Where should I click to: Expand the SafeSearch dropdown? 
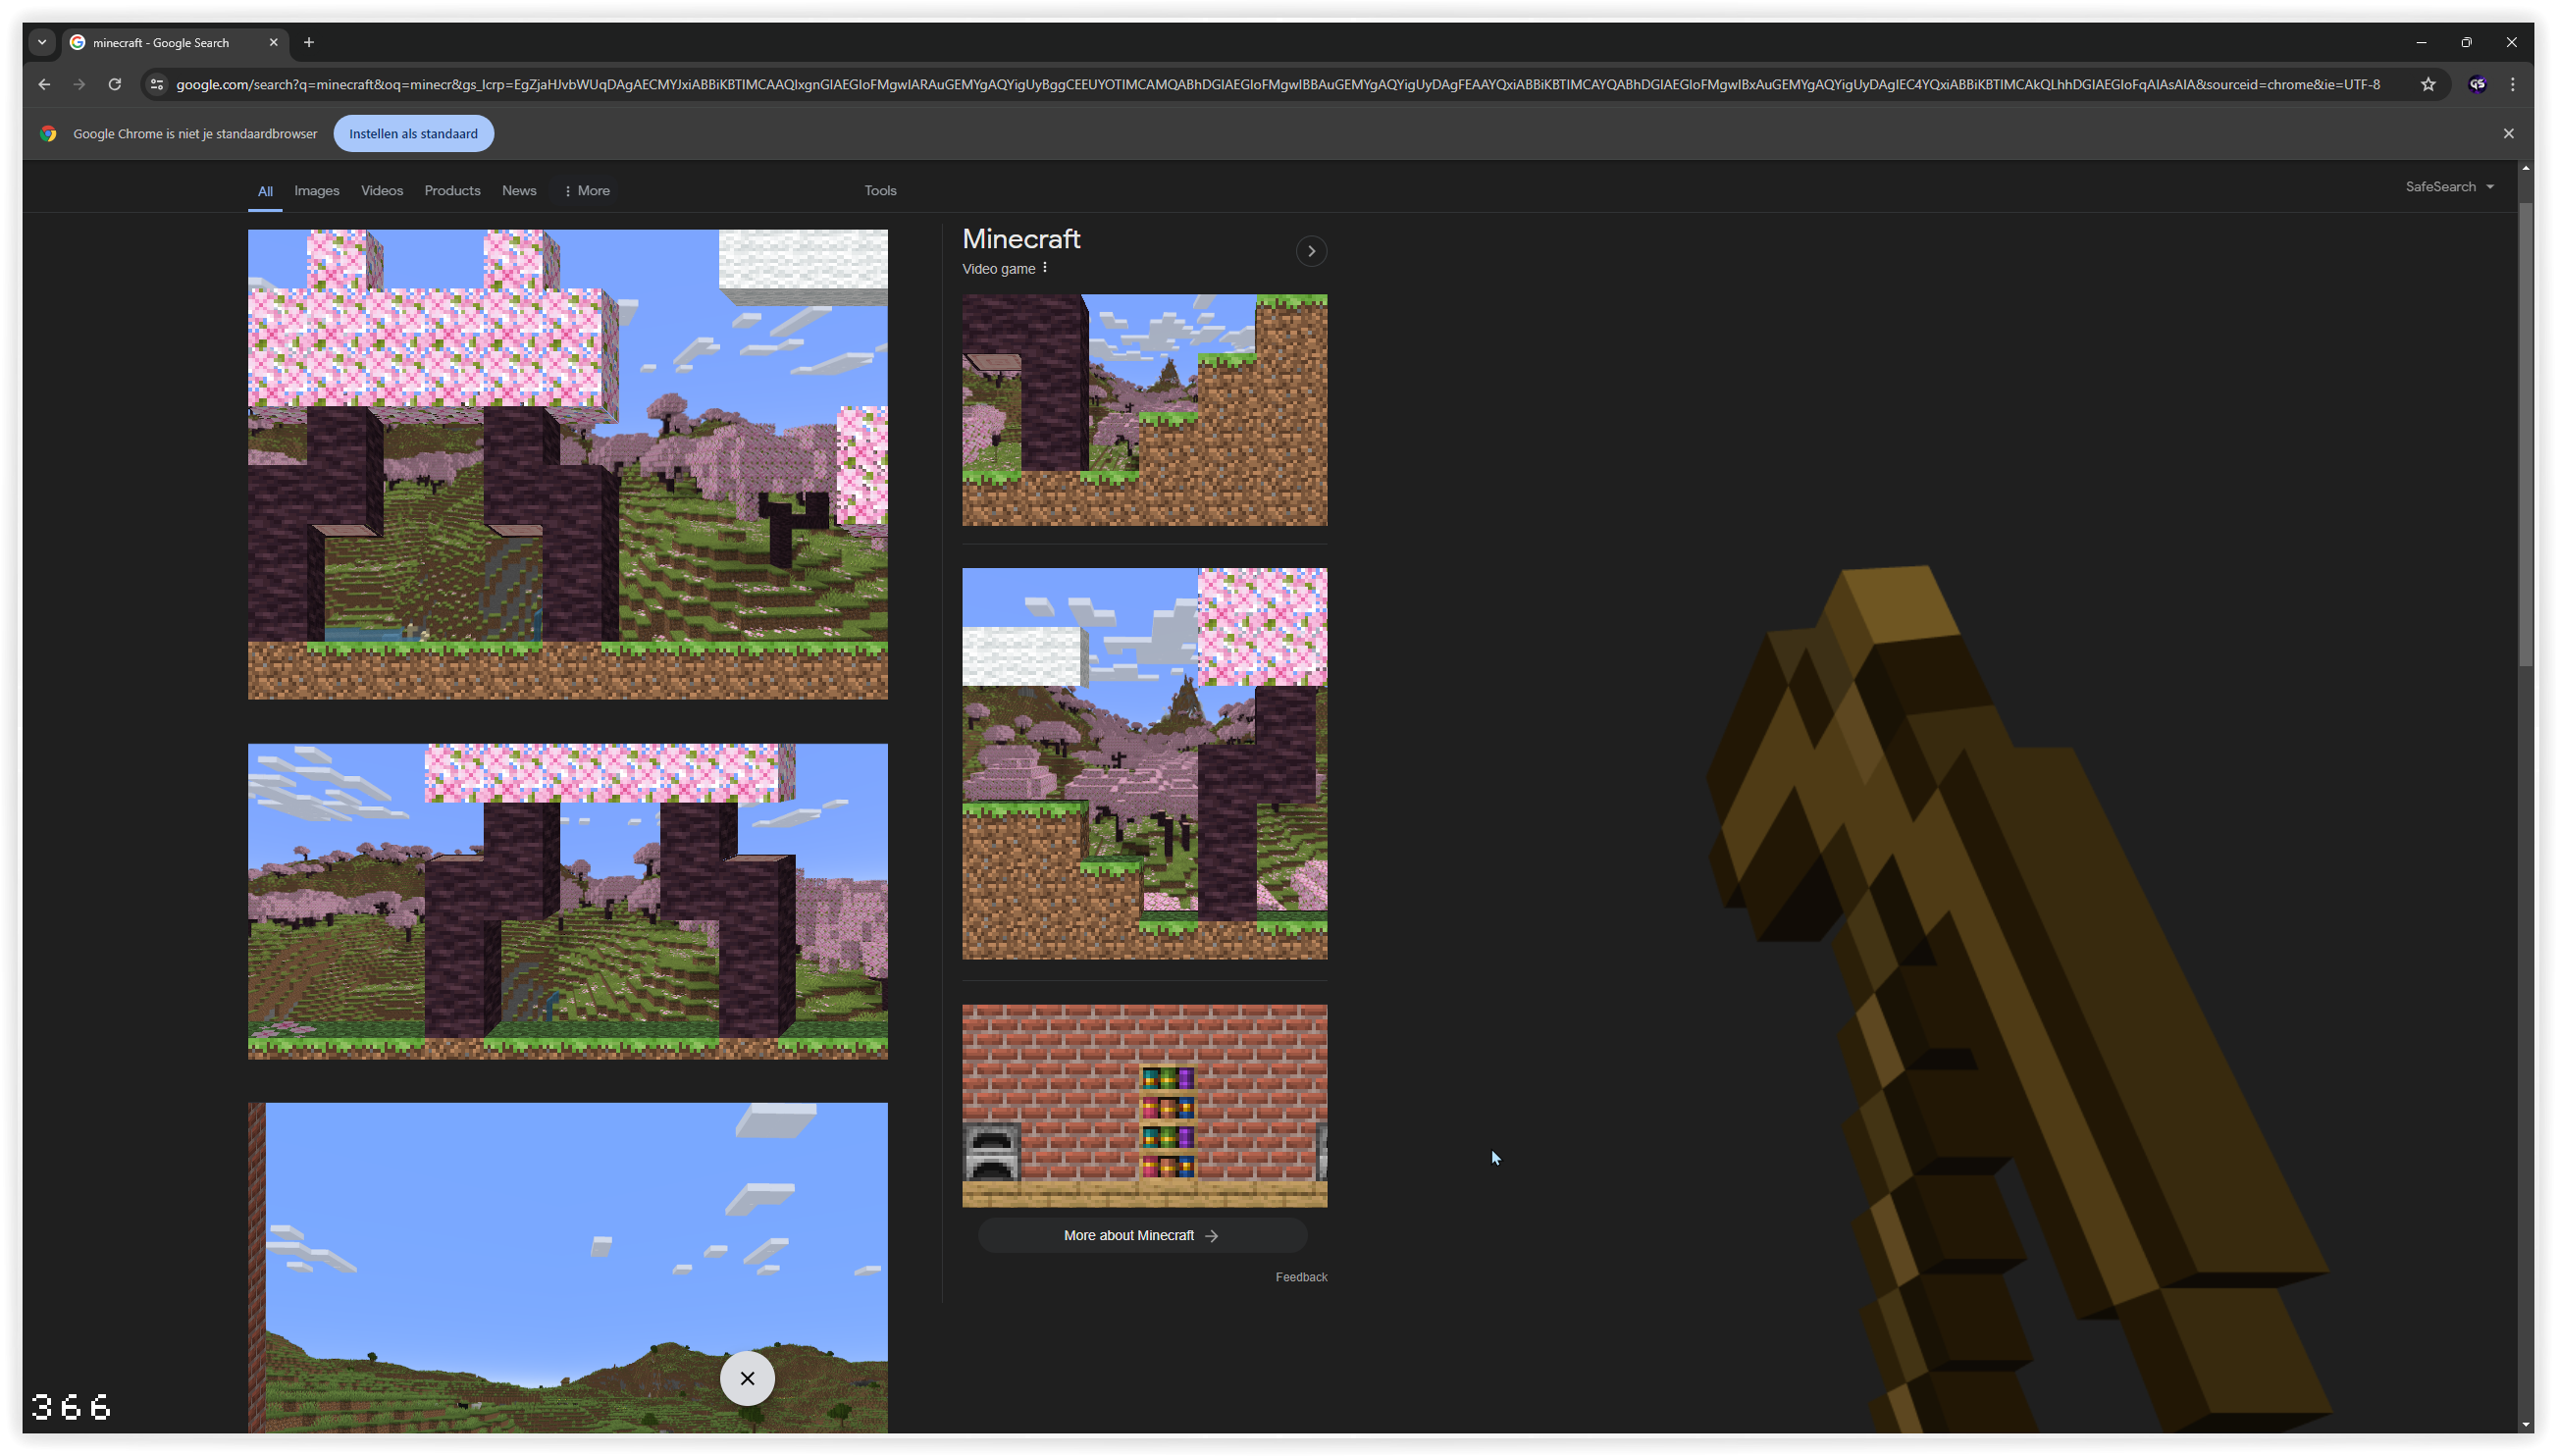[2449, 187]
